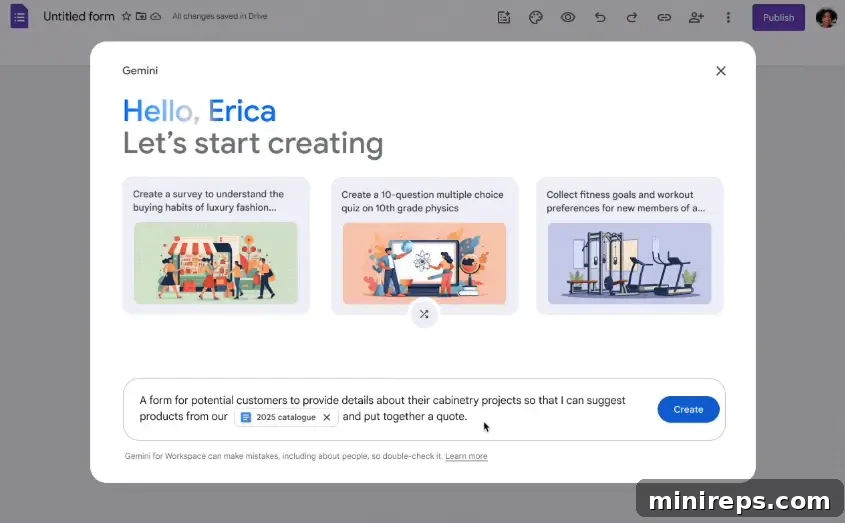Screen dimensions: 845x523
Task: Open the three-dot more options menu
Action: (x=728, y=17)
